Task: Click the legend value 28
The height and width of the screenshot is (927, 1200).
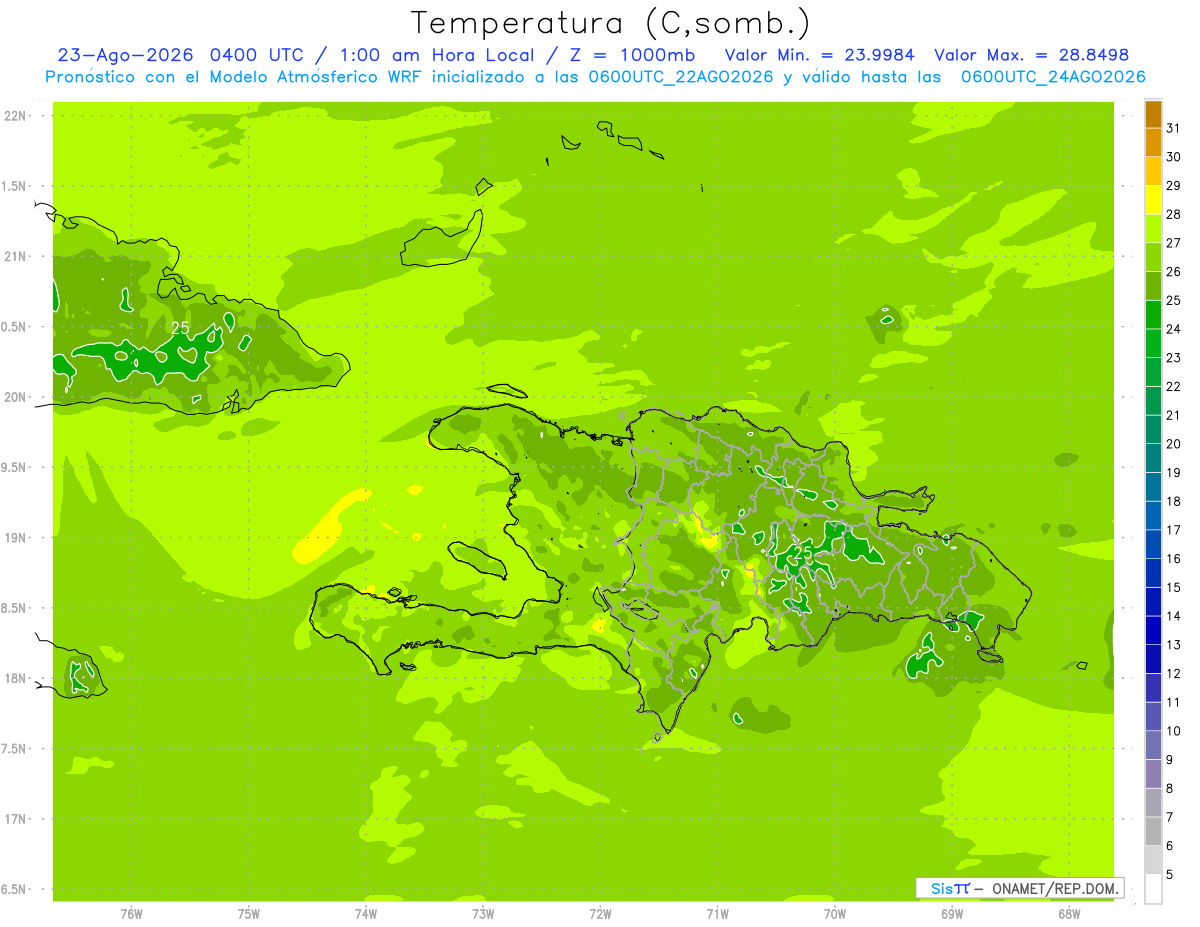Action: [1174, 215]
